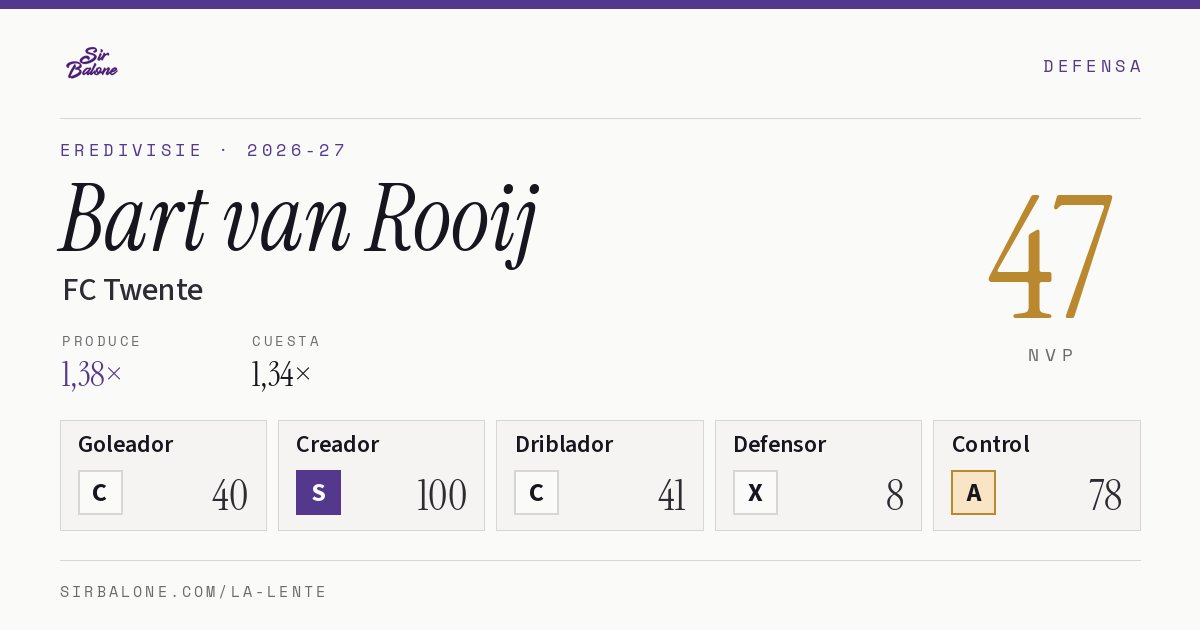Click the Sir Balone logo

[x=92, y=63]
